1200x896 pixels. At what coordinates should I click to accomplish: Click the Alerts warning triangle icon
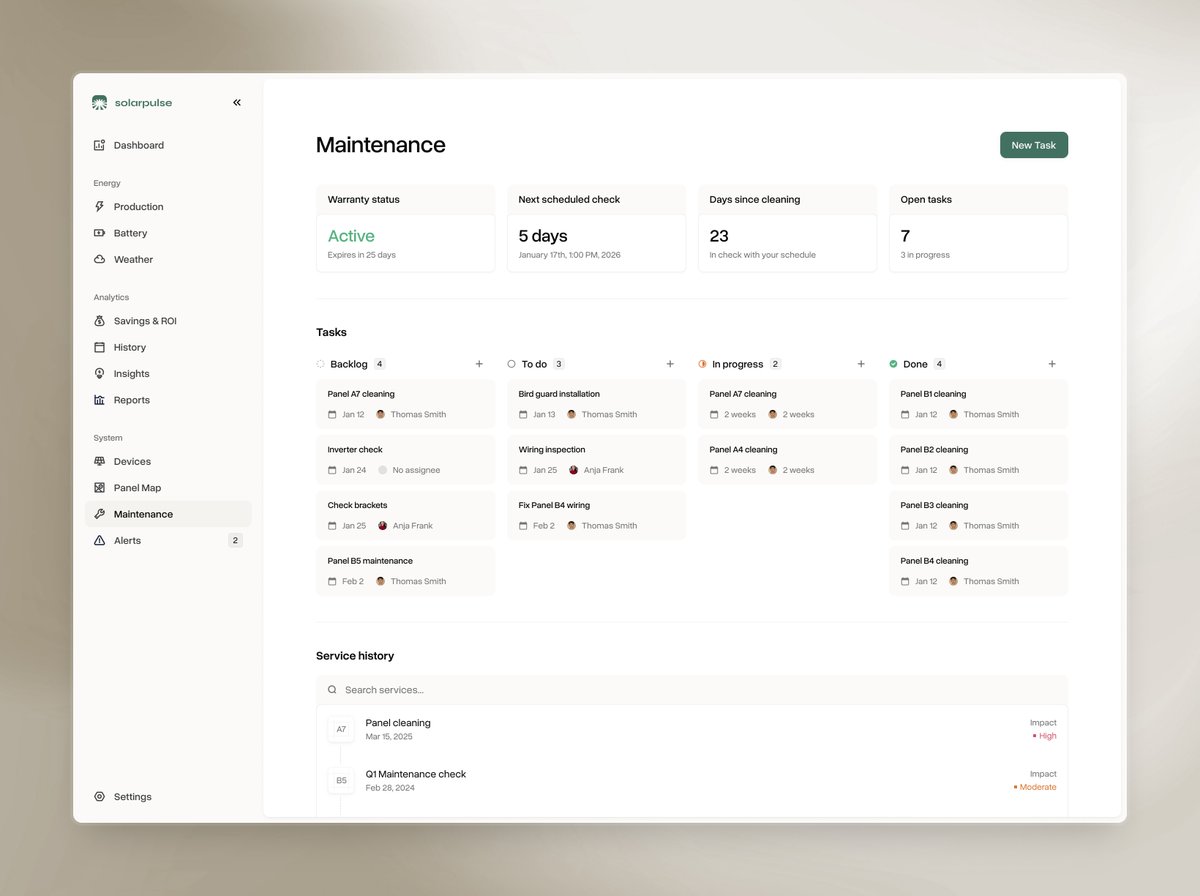click(x=99, y=540)
